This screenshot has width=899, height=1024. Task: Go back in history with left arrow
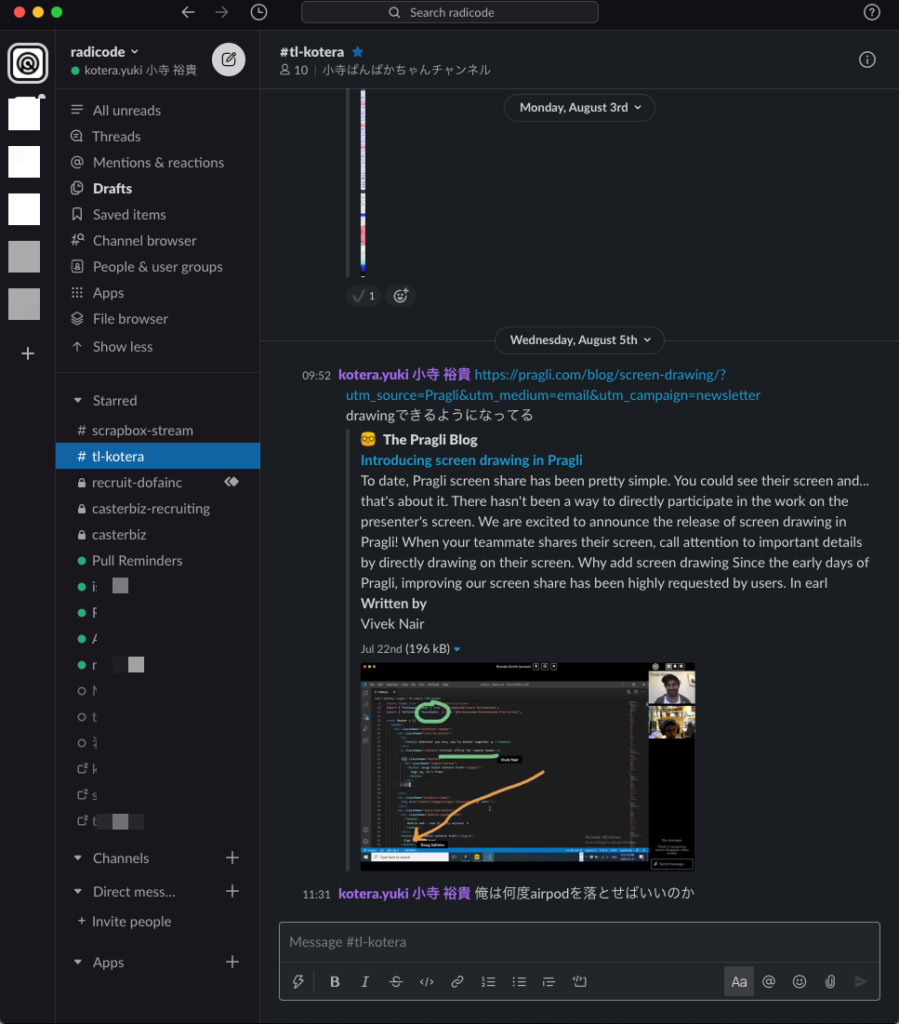point(188,12)
